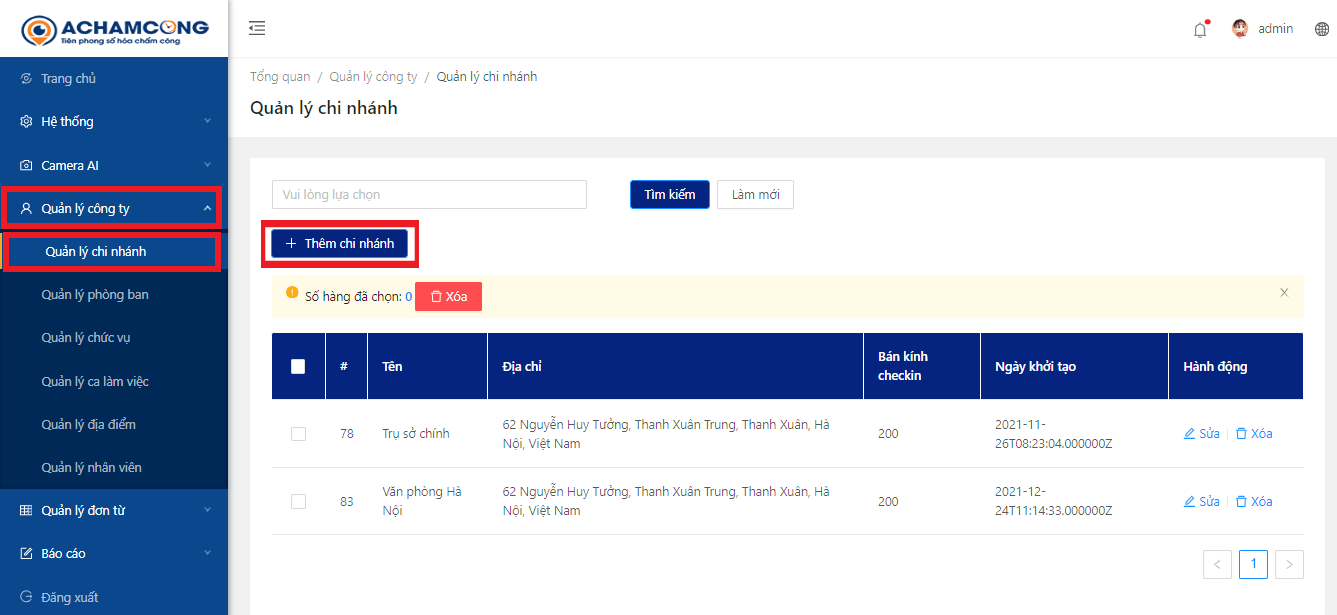Check the box for row 78
Viewport: 1337px width, 615px height.
click(x=298, y=434)
